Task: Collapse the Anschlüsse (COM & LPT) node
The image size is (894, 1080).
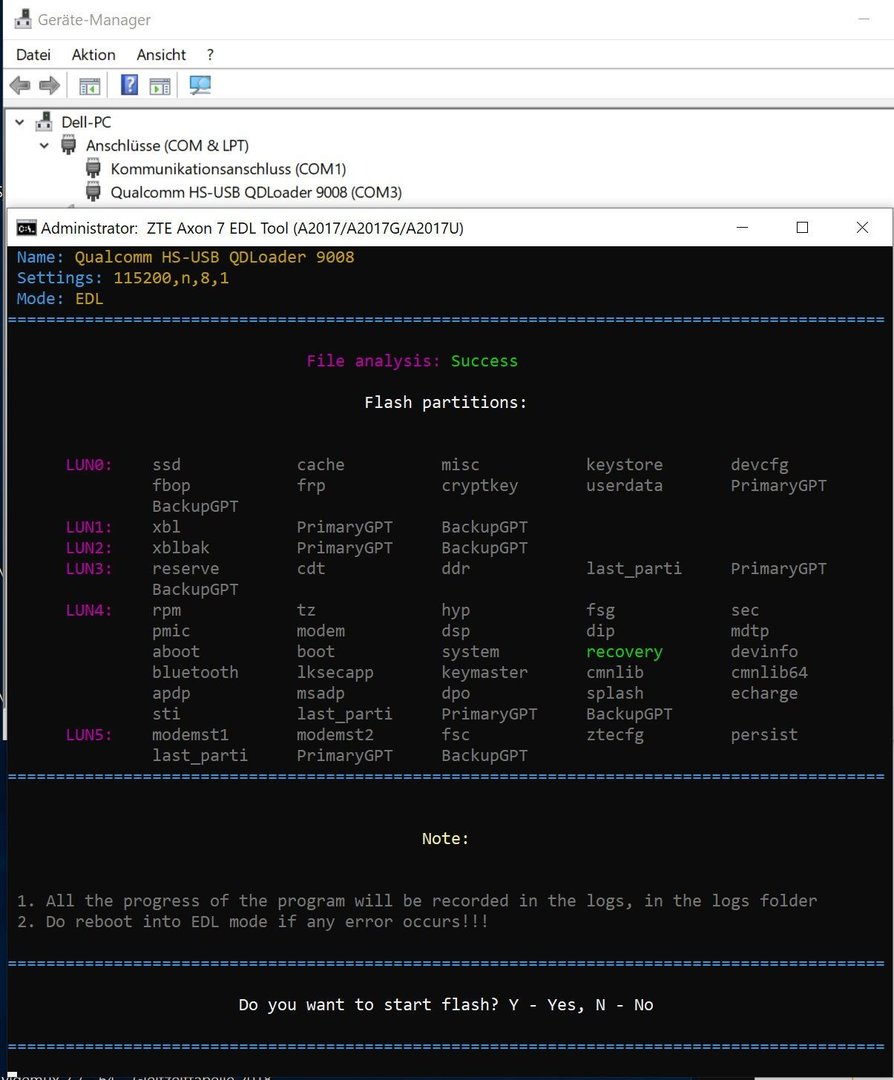Action: [45, 146]
